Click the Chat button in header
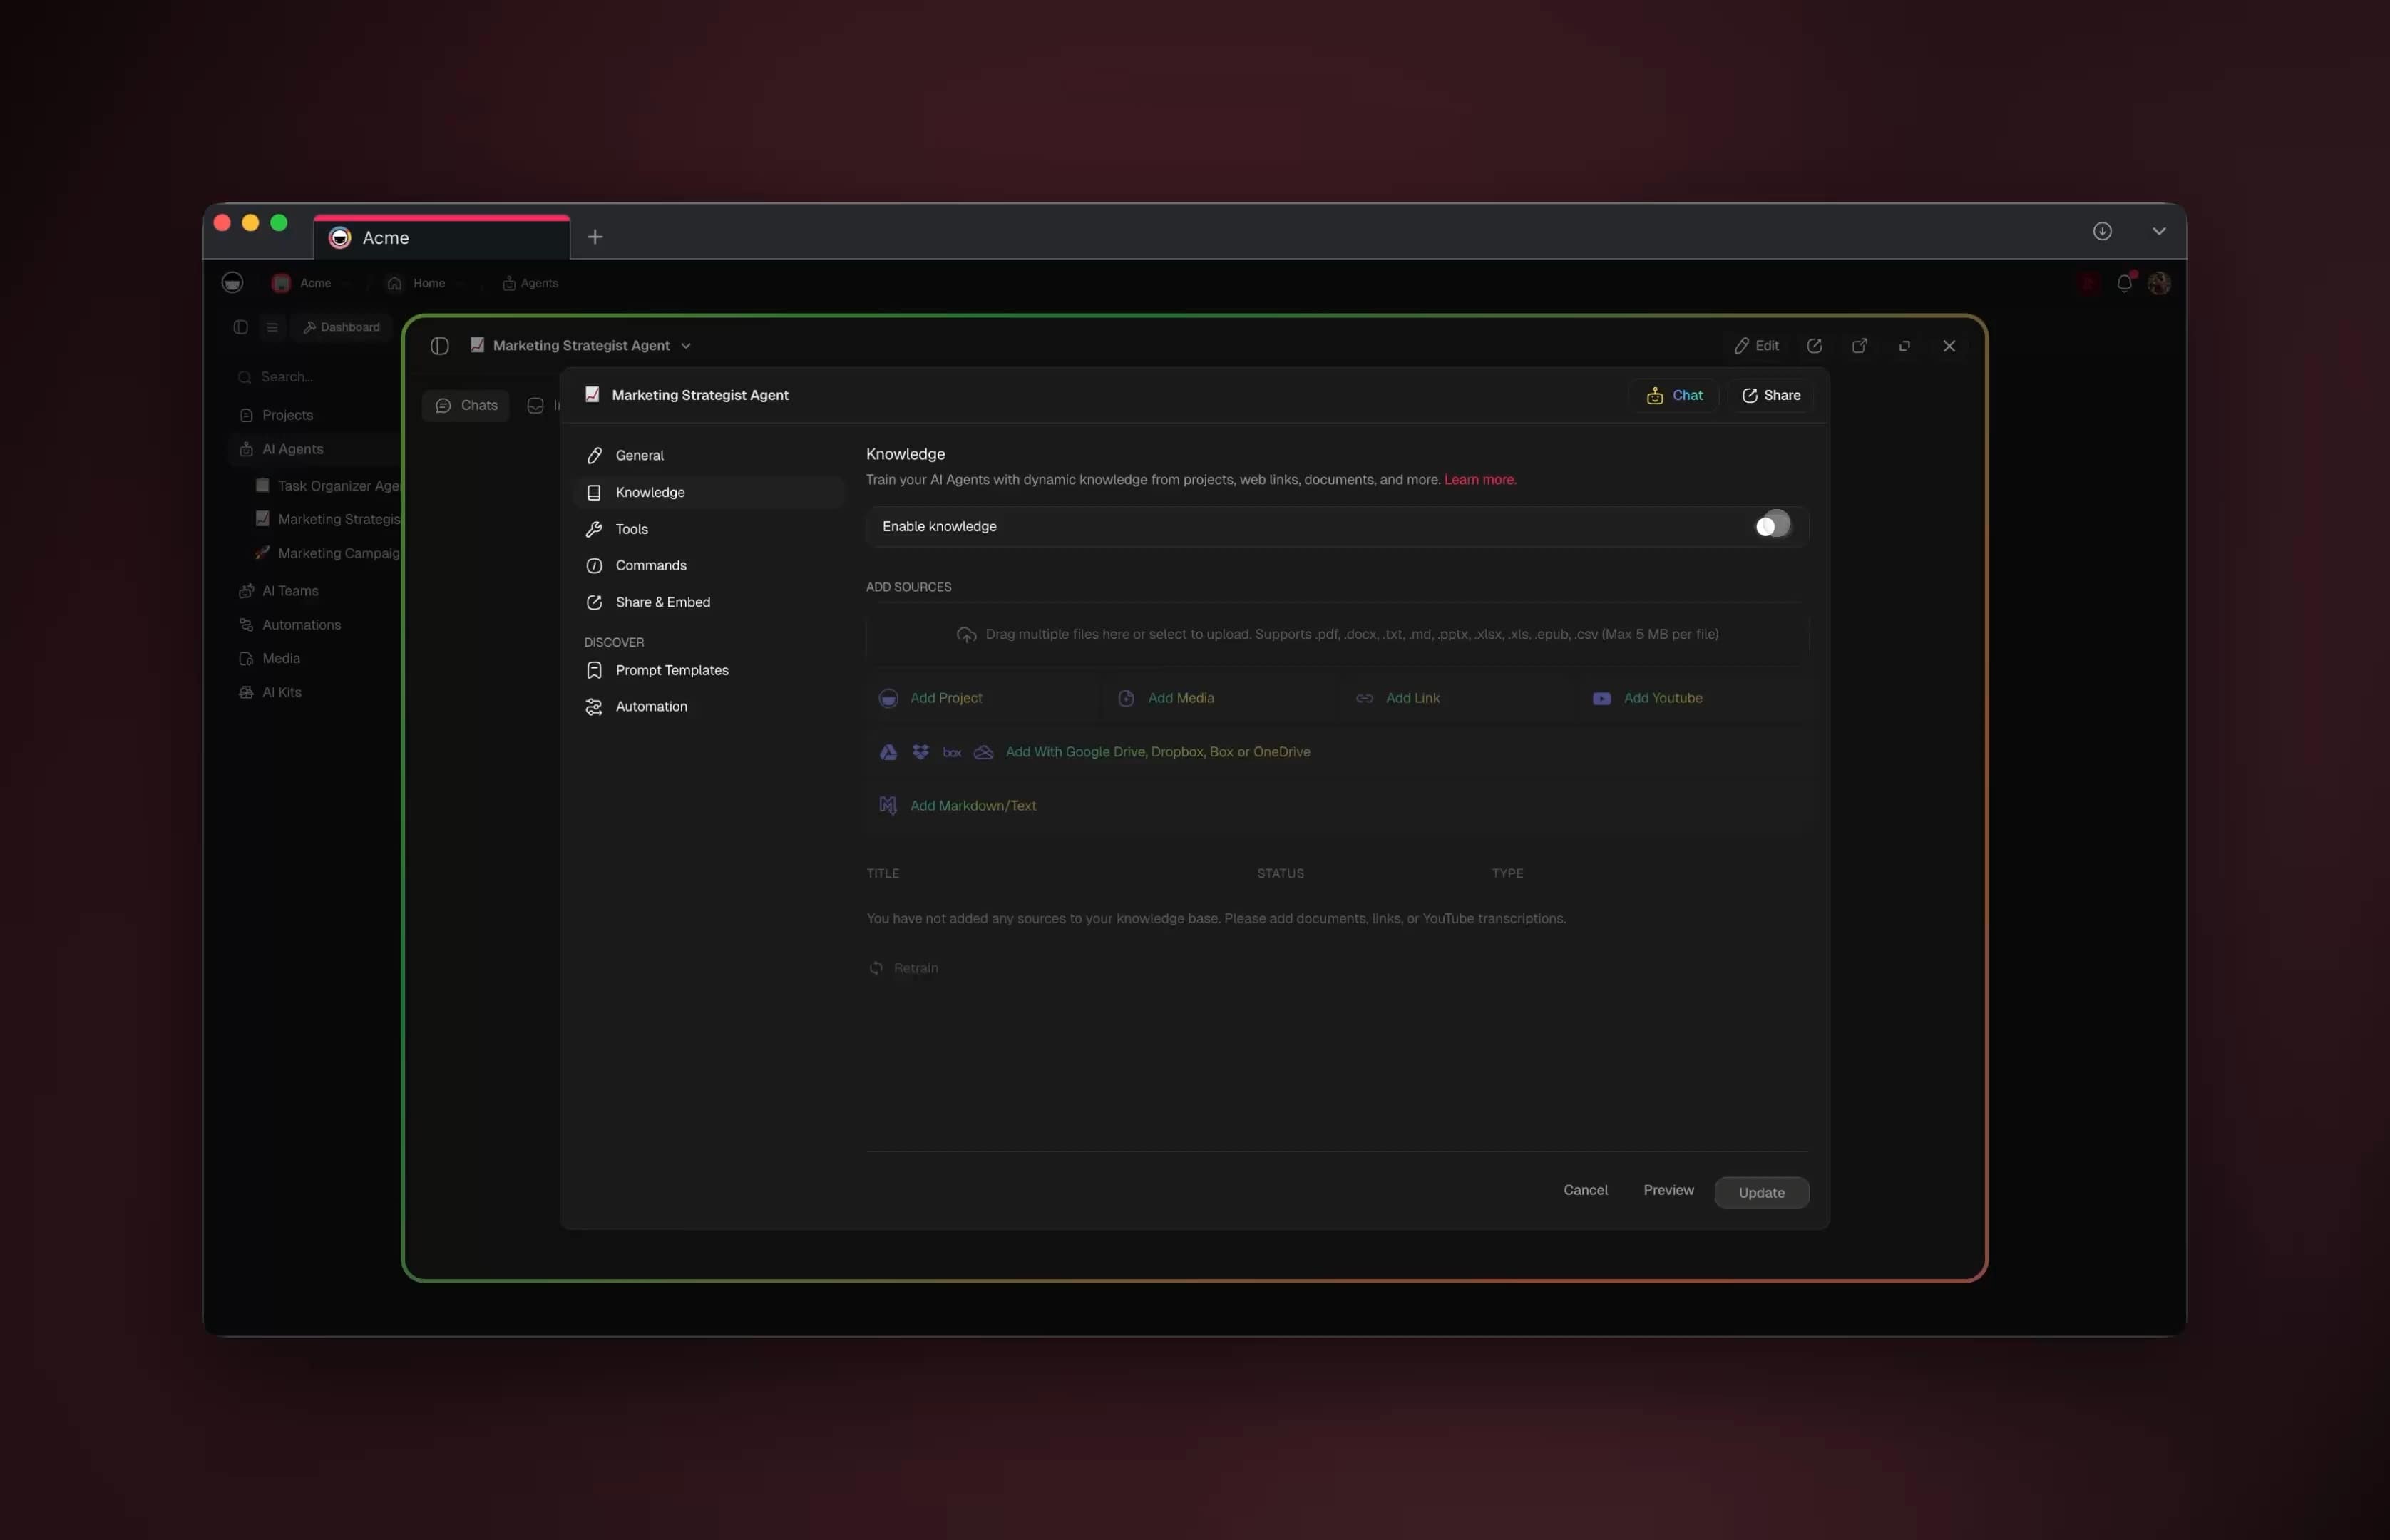The height and width of the screenshot is (1540, 2390). pyautogui.click(x=1674, y=395)
